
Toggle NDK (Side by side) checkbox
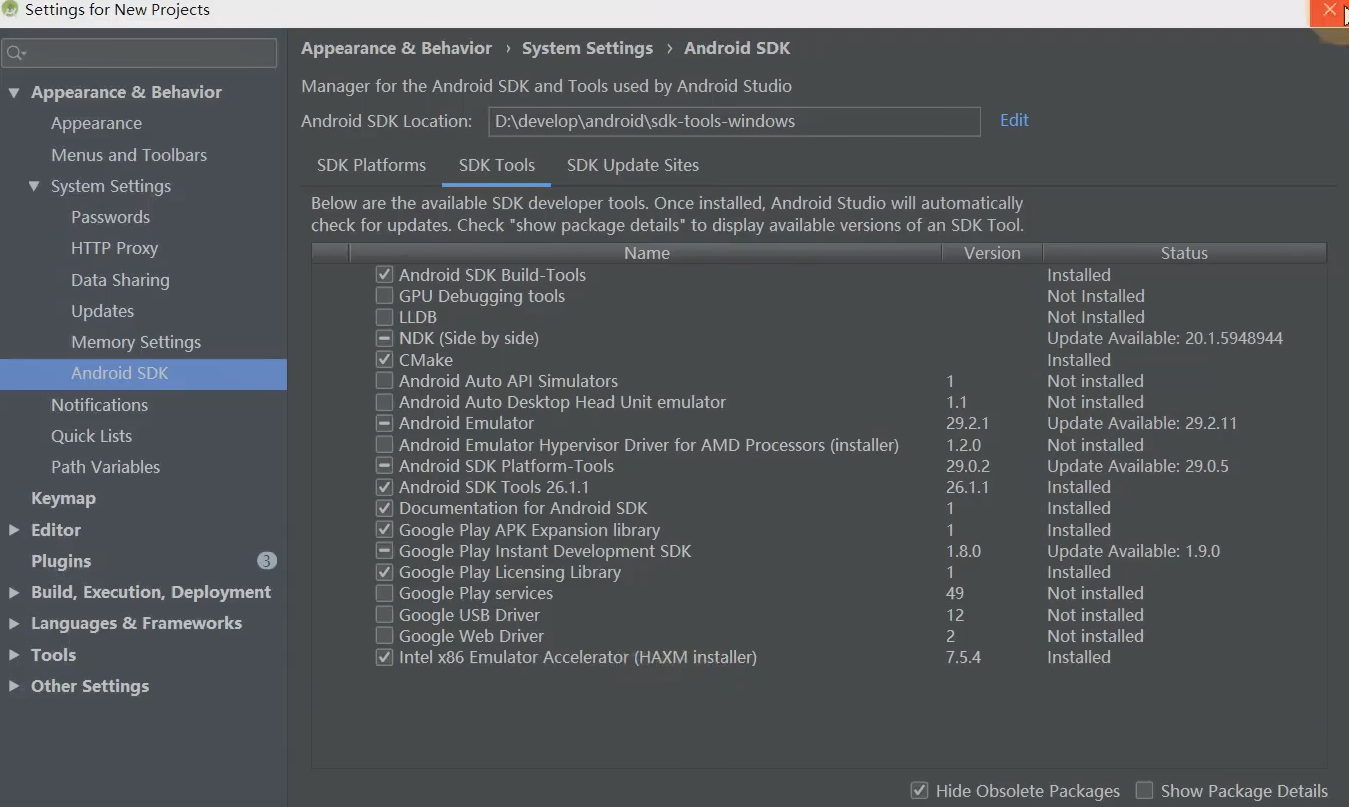coord(384,338)
